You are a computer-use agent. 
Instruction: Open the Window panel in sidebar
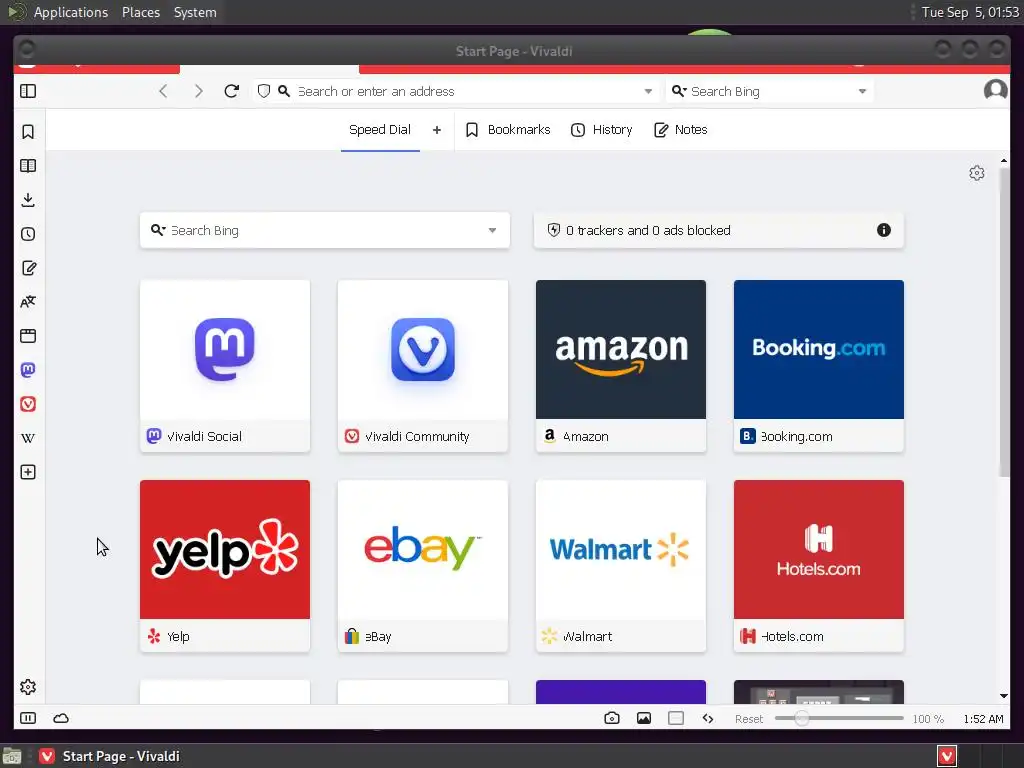[28, 336]
